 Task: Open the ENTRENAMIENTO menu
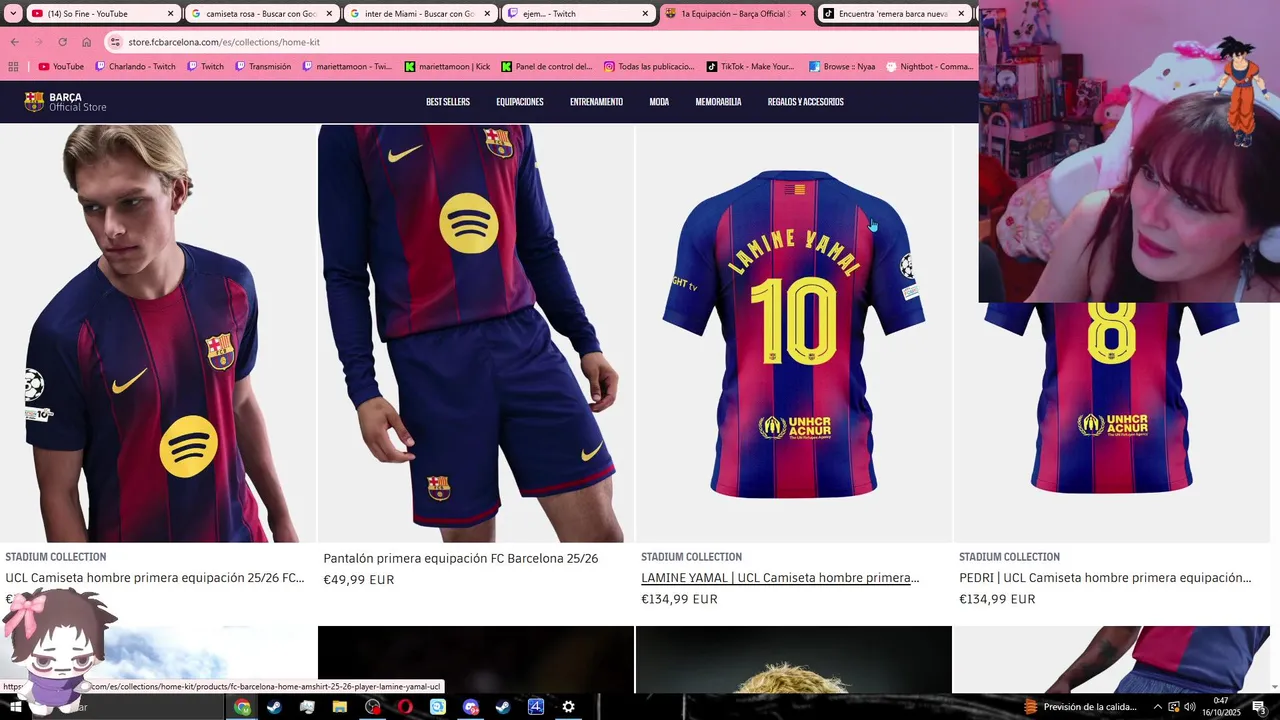pyautogui.click(x=596, y=102)
